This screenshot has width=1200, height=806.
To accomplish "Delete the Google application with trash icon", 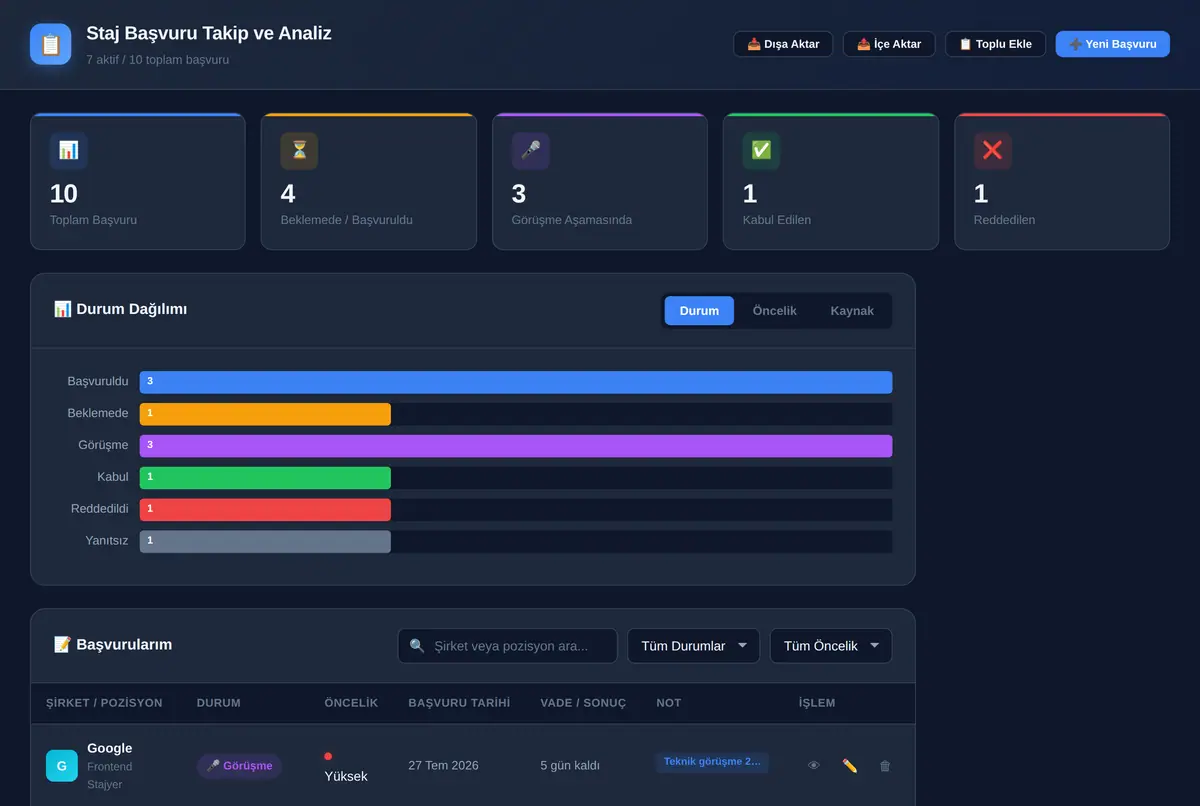I will click(885, 766).
